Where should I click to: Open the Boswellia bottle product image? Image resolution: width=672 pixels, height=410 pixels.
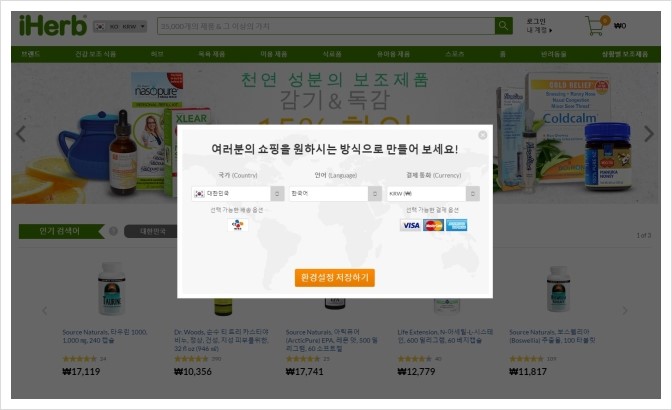pyautogui.click(x=558, y=289)
